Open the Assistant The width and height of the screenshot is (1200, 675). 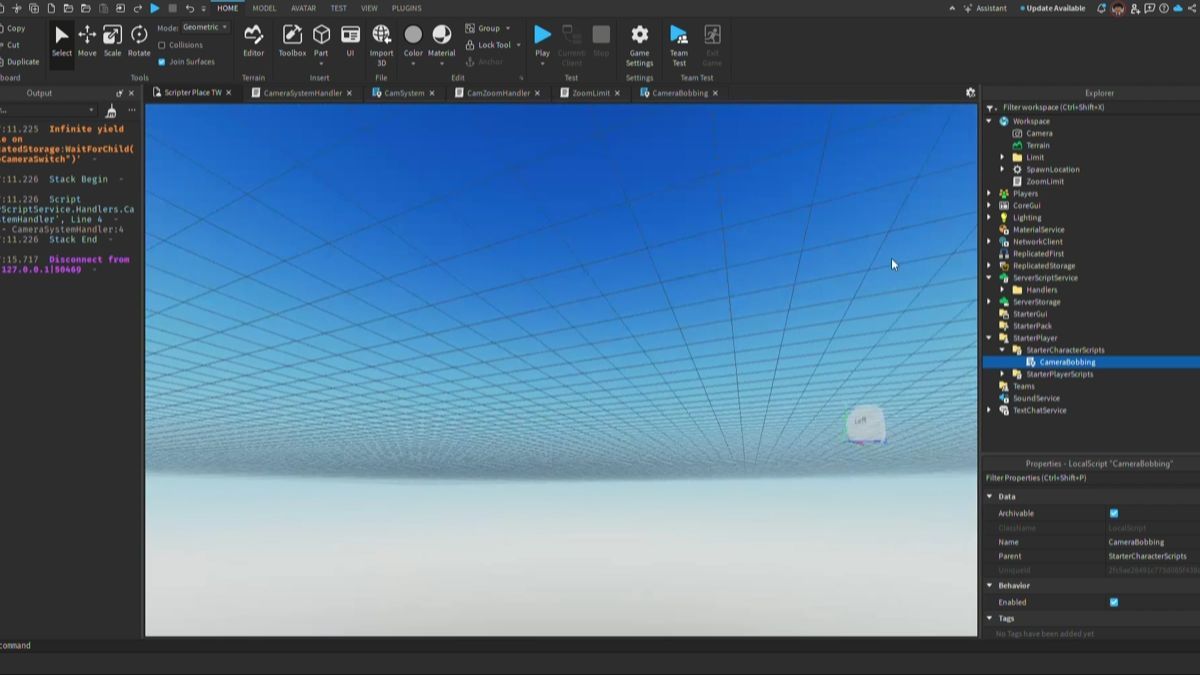click(x=986, y=8)
